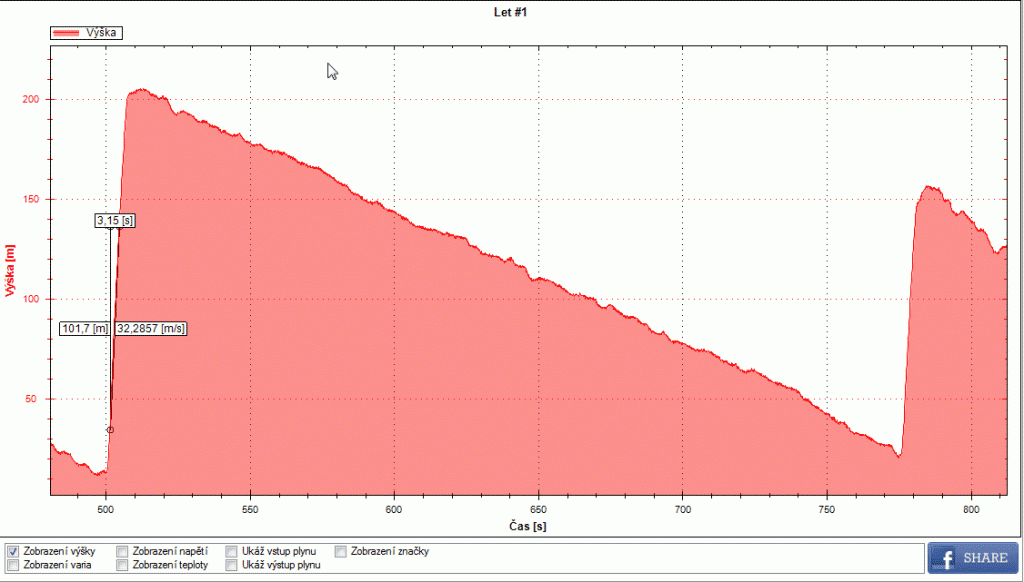Click the Facebook icon on Share button

946,558
